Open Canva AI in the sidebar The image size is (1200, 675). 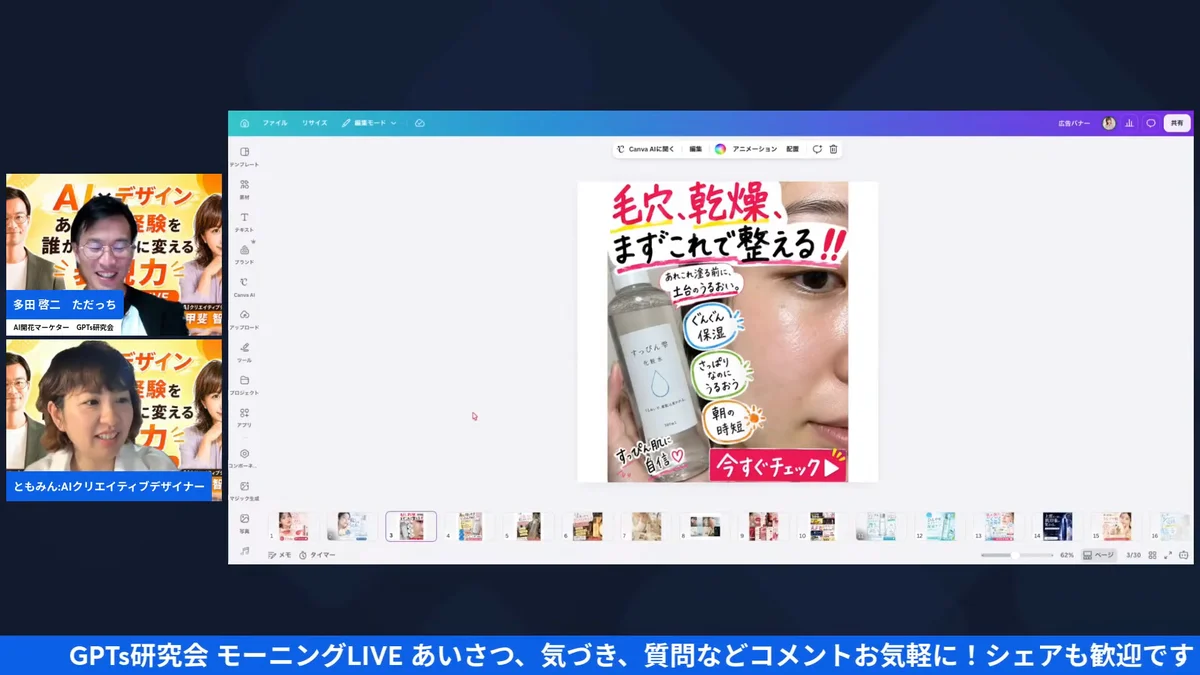(x=244, y=287)
